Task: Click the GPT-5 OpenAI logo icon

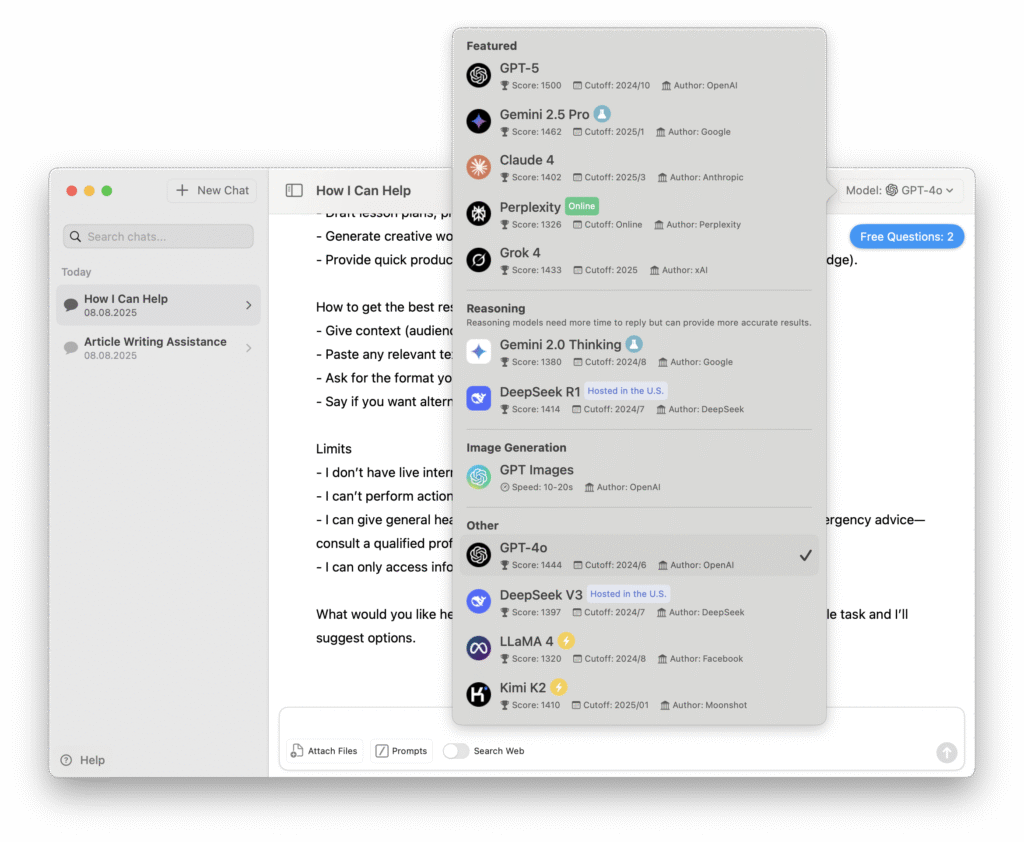Action: pyautogui.click(x=478, y=75)
